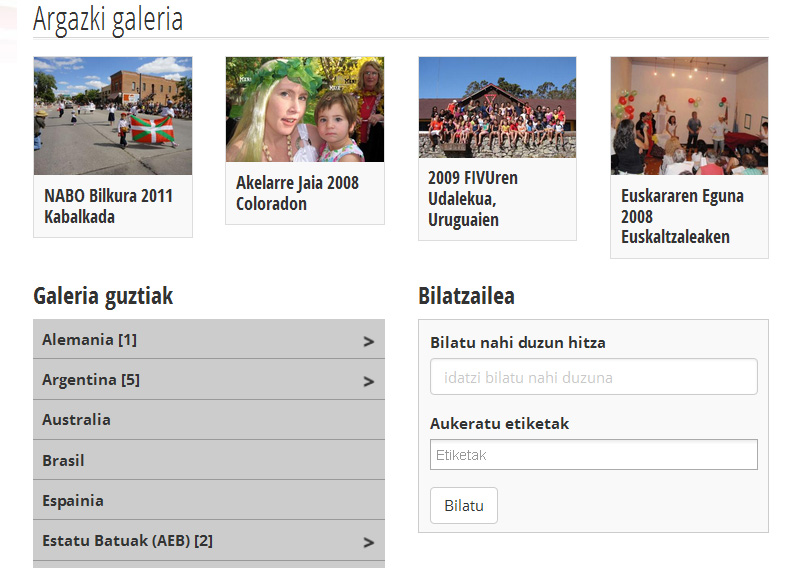Open 2009 FIVUren Udalekua group photo
This screenshot has height=568, width=796.
click(x=497, y=107)
